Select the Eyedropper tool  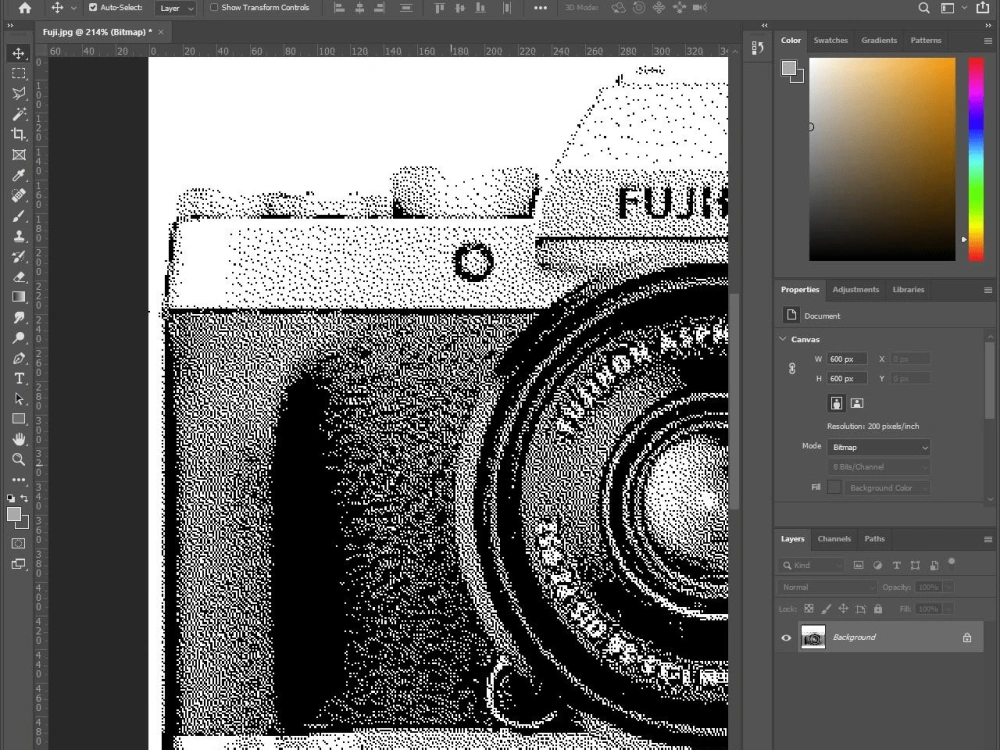[x=18, y=175]
